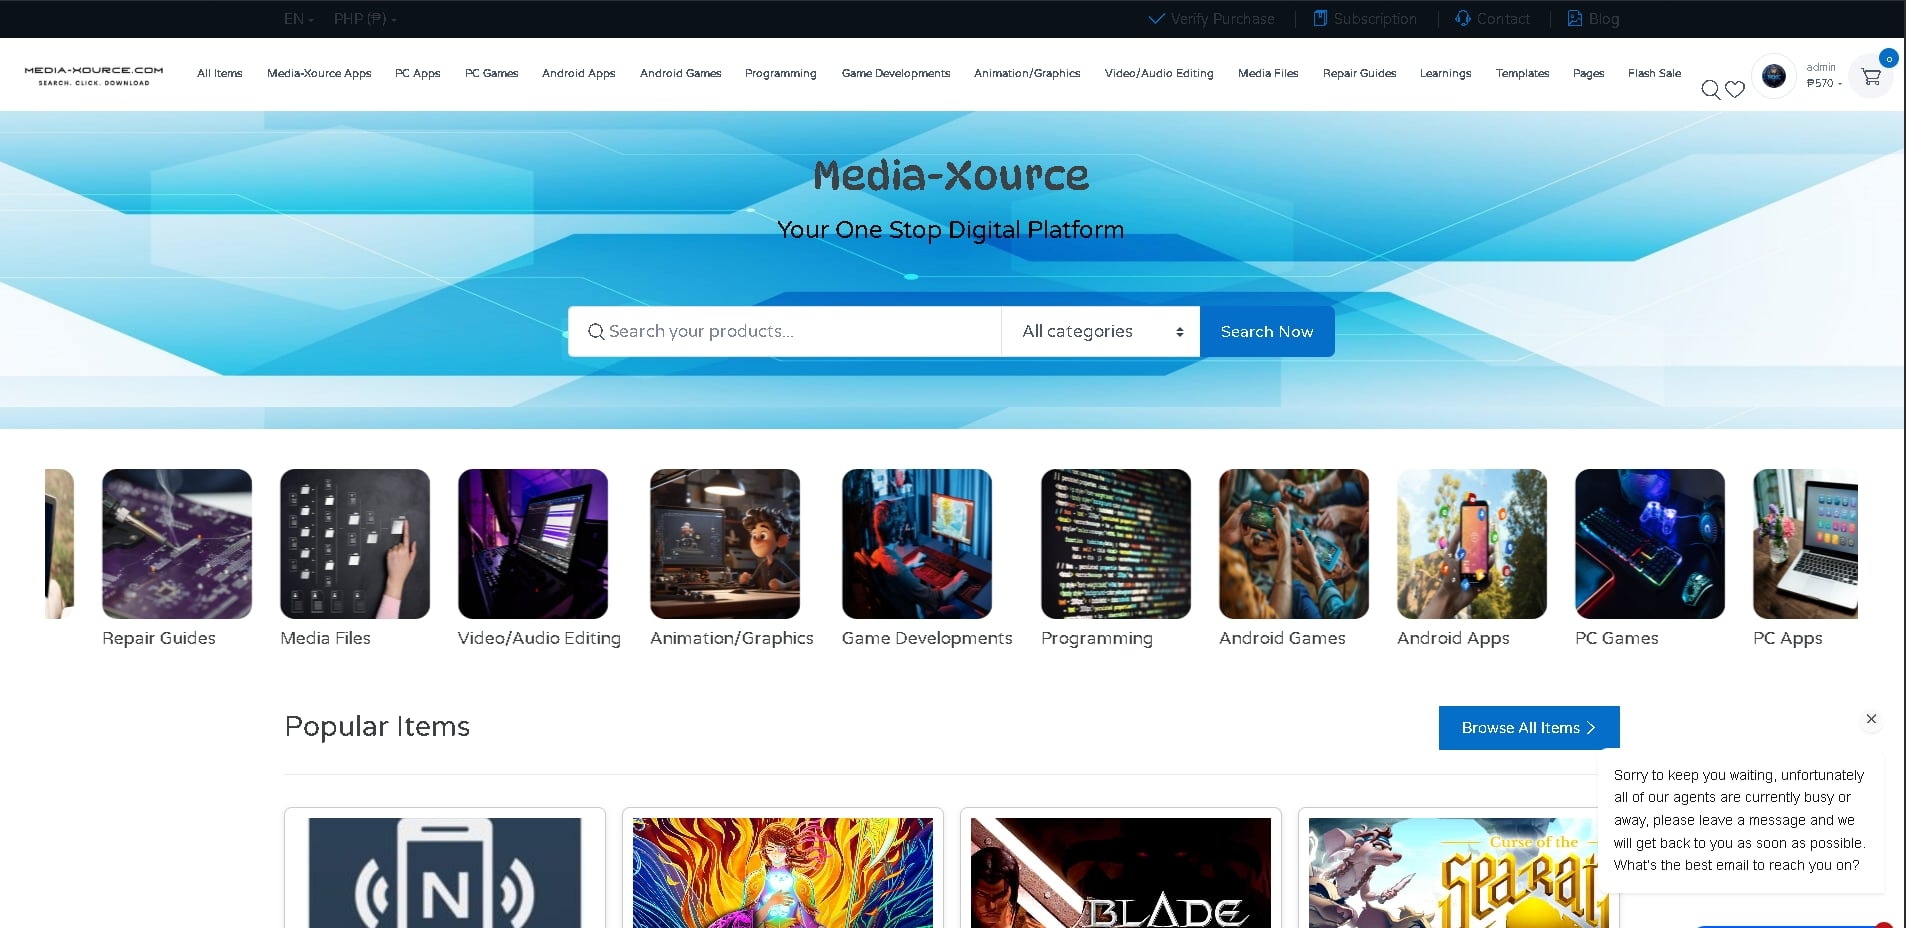The height and width of the screenshot is (928, 1906).
Task: Expand the EN language dropdown
Action: 298,19
